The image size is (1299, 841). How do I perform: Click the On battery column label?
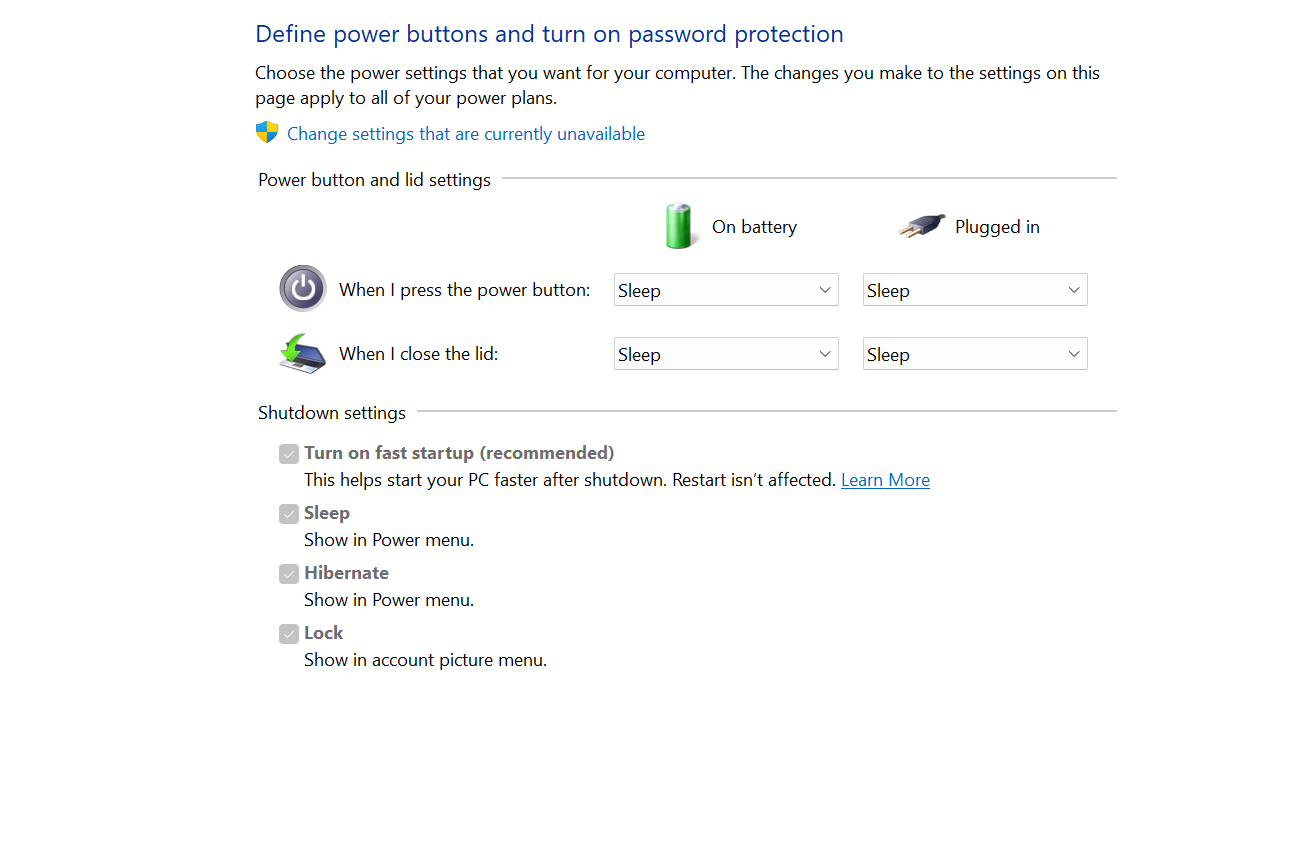pos(754,227)
